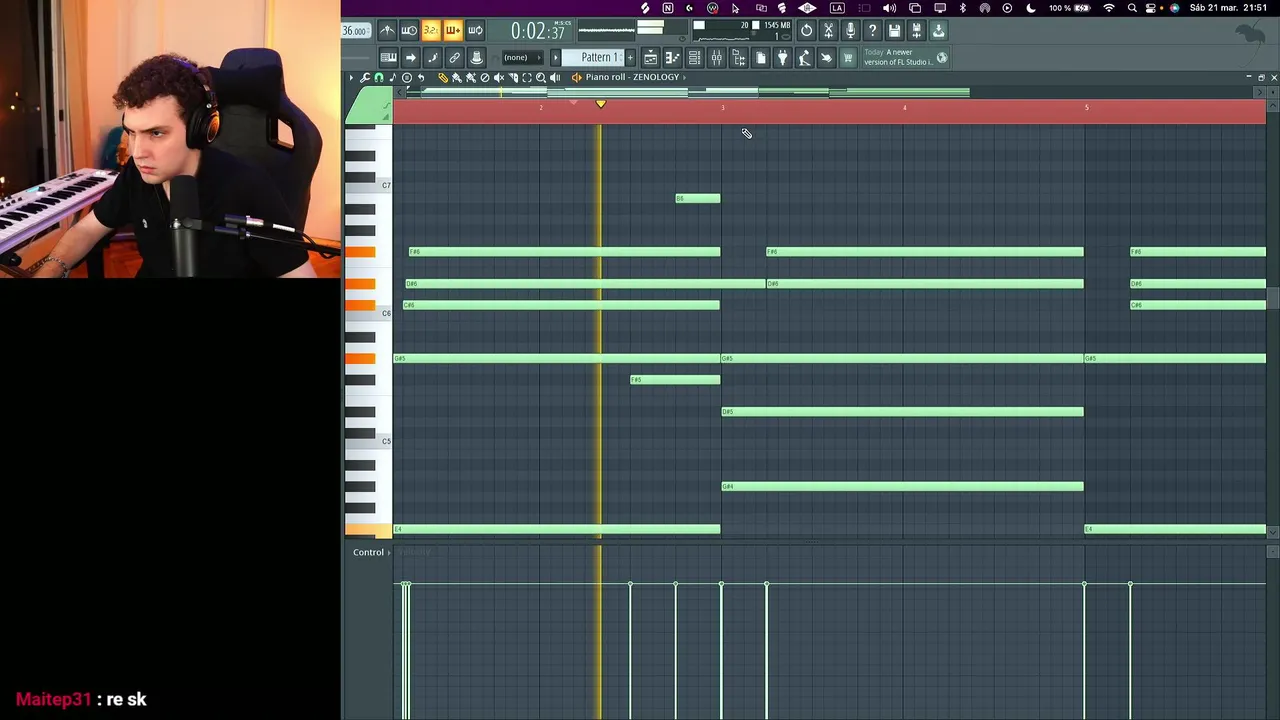The image size is (1280, 720).
Task: Open the shopping cart content library
Action: click(x=848, y=58)
